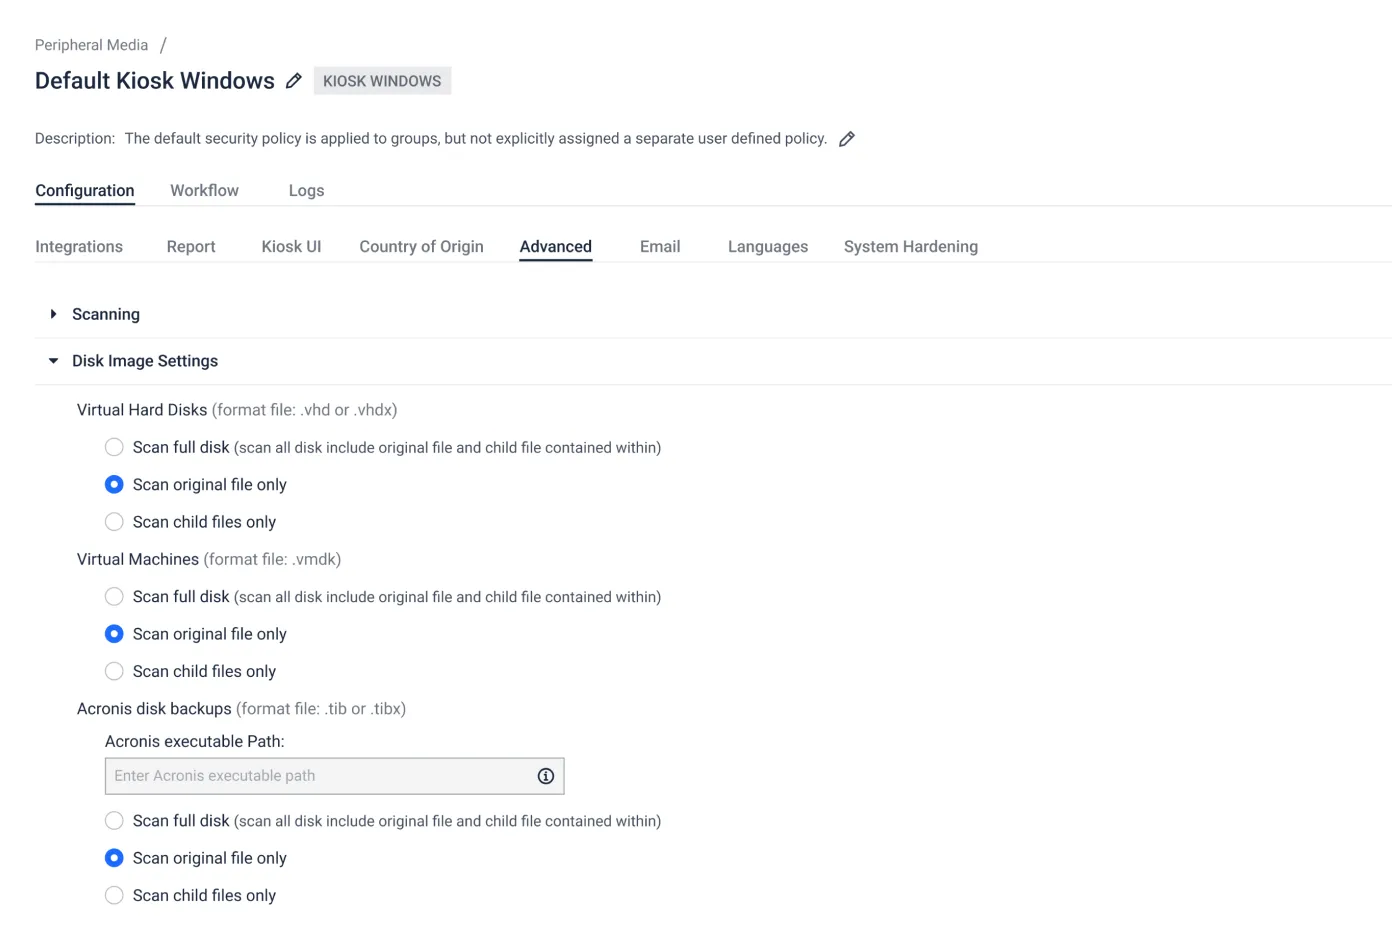Image resolution: width=1392 pixels, height=928 pixels.
Task: Click info icon in Acronis path field
Action: [546, 776]
